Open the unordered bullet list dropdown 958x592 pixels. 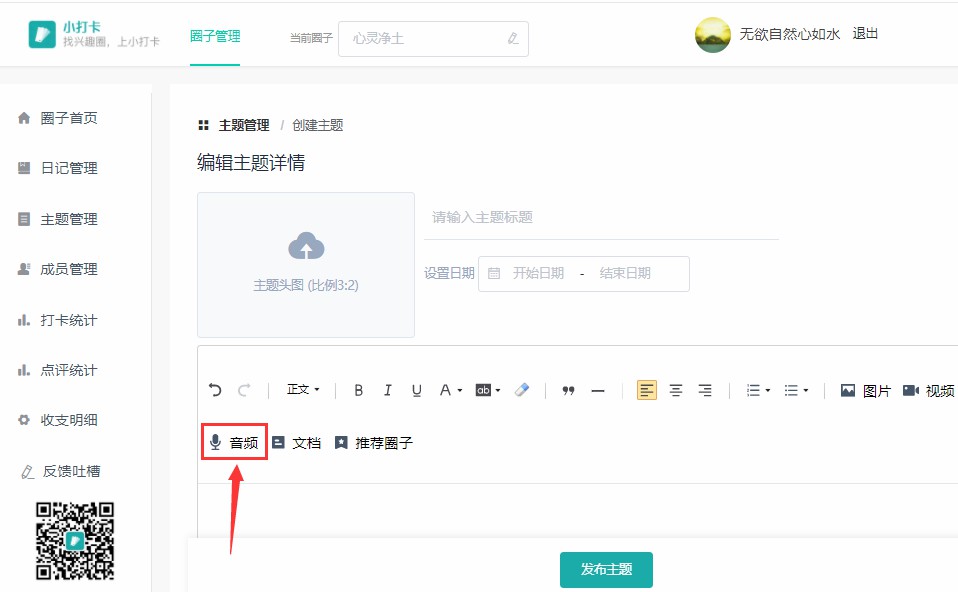796,390
